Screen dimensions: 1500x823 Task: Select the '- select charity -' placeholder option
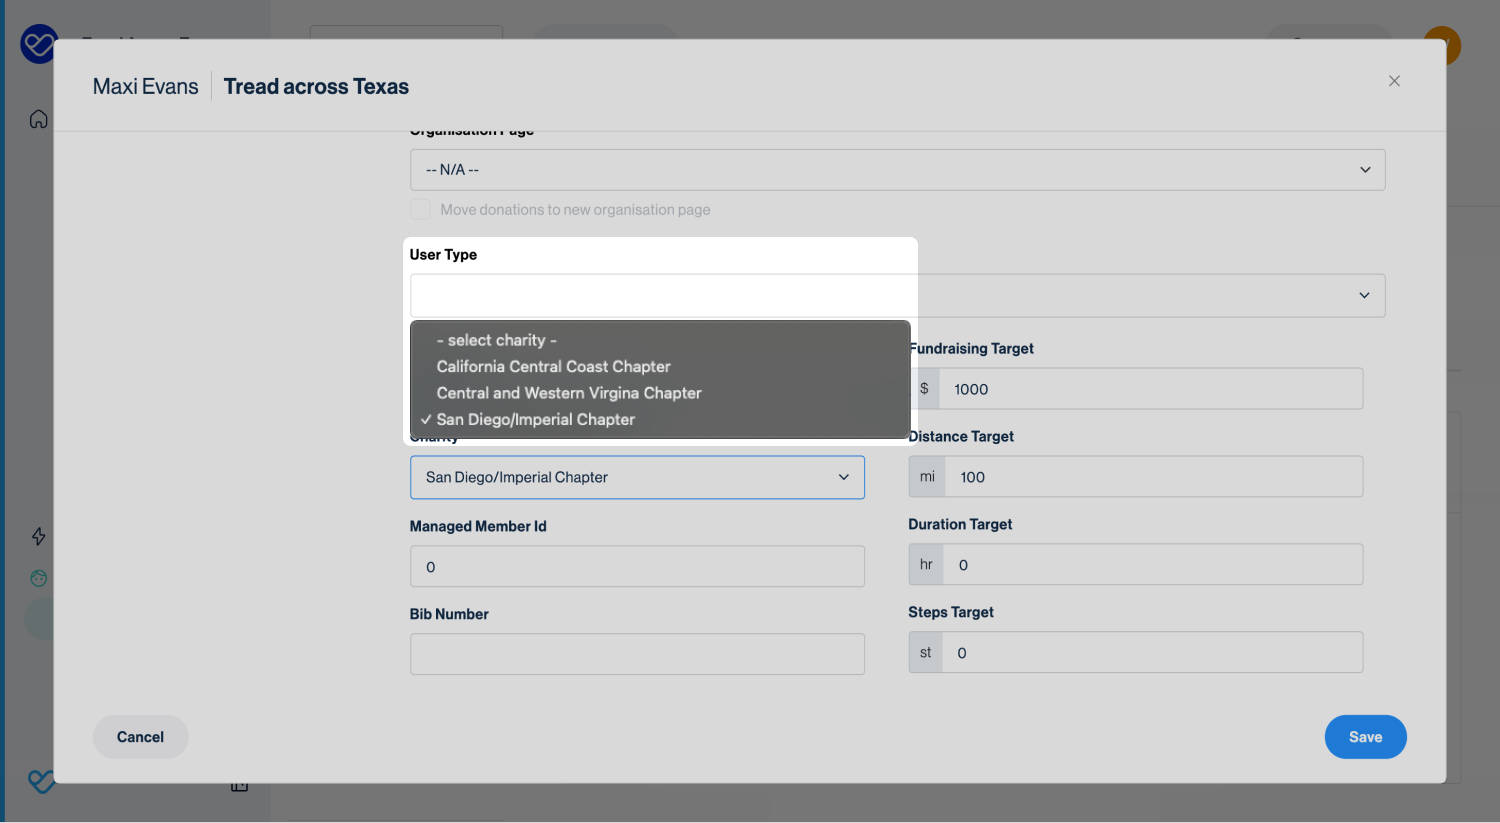point(496,340)
